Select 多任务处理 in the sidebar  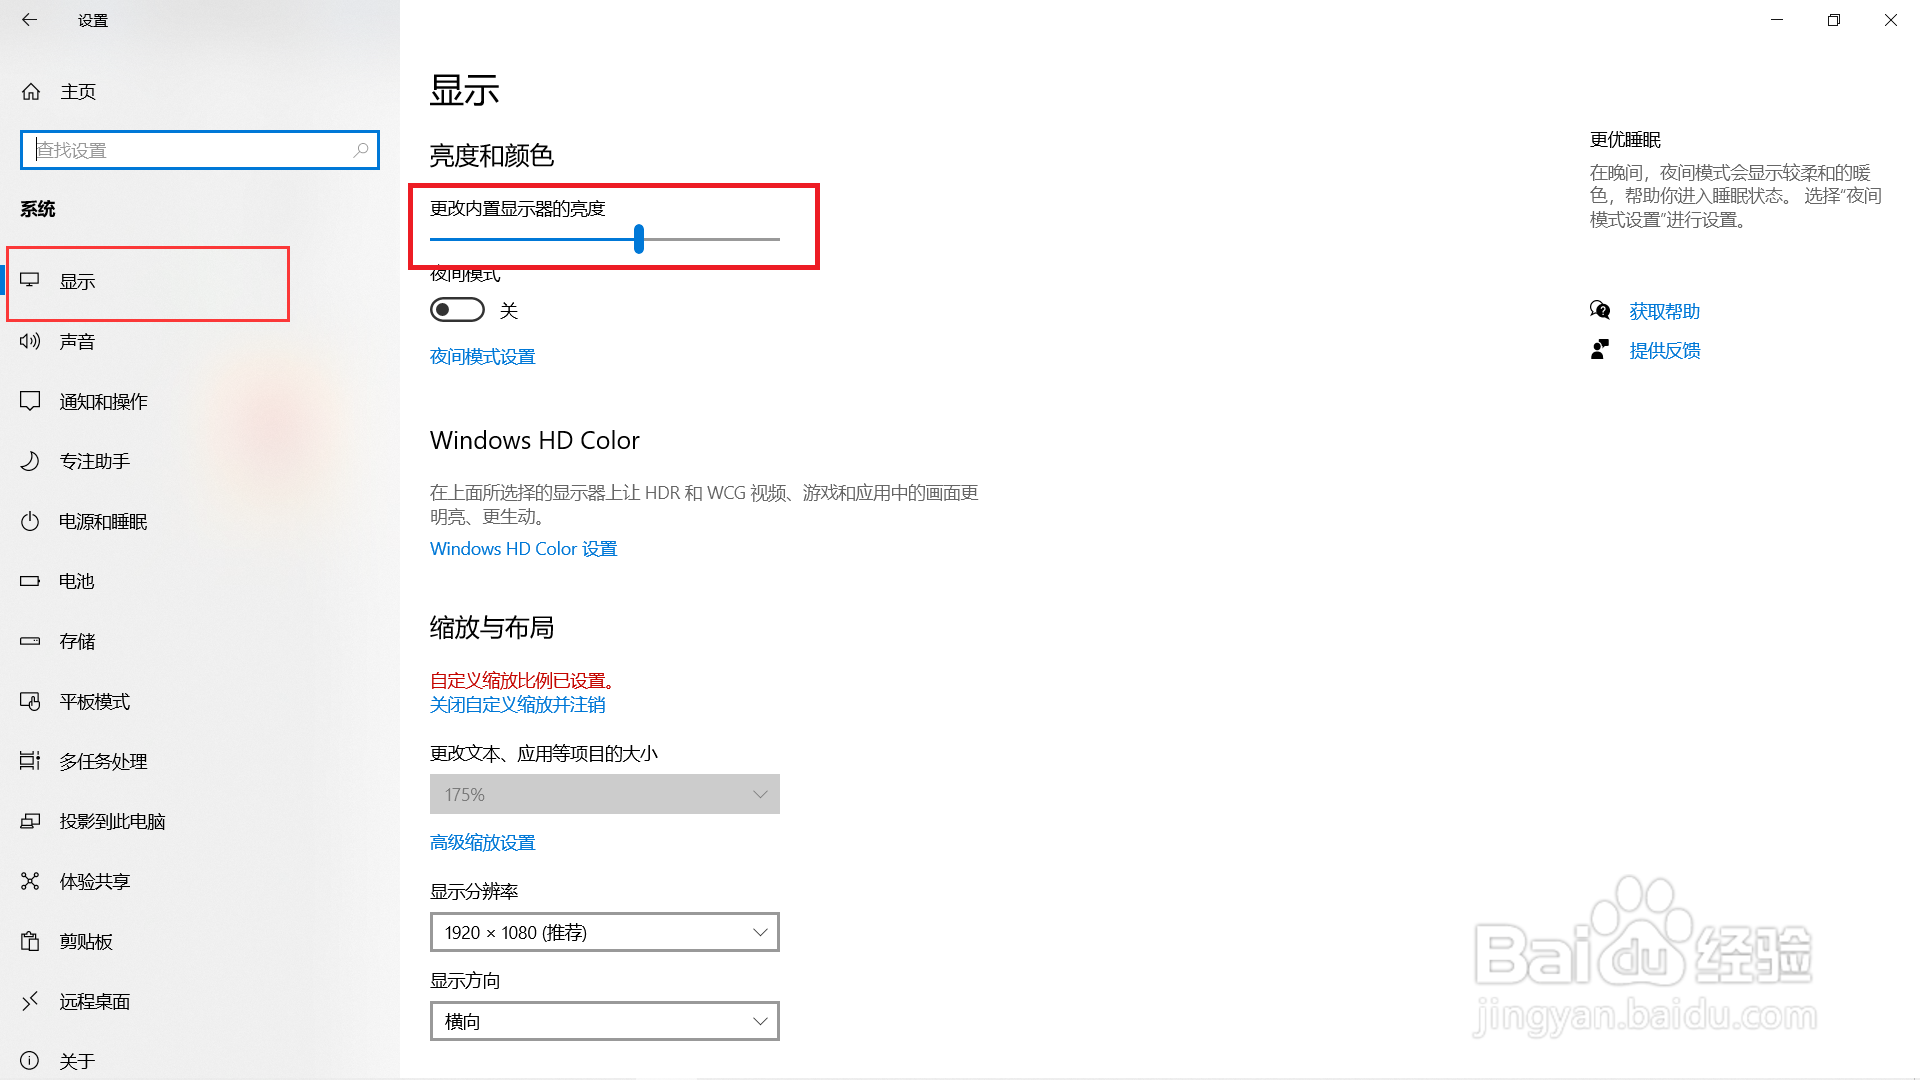tap(103, 762)
